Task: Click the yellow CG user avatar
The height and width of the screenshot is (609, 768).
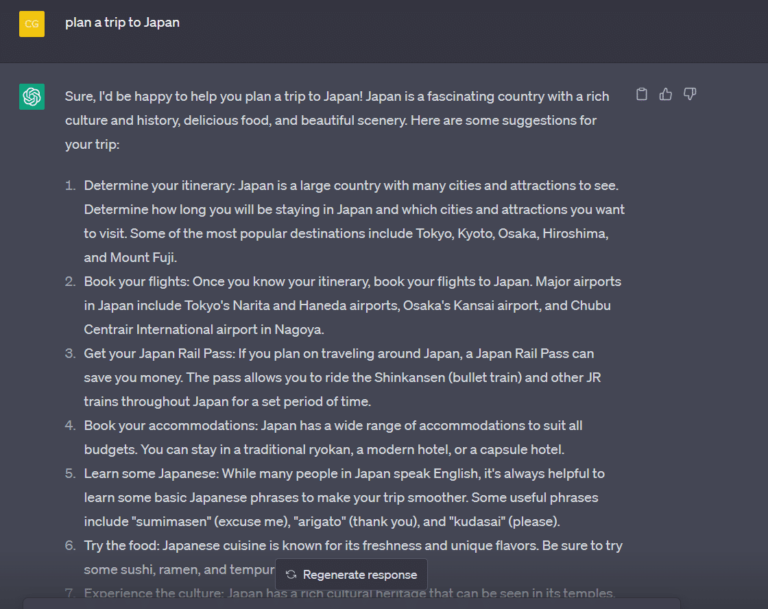Action: pyautogui.click(x=32, y=24)
